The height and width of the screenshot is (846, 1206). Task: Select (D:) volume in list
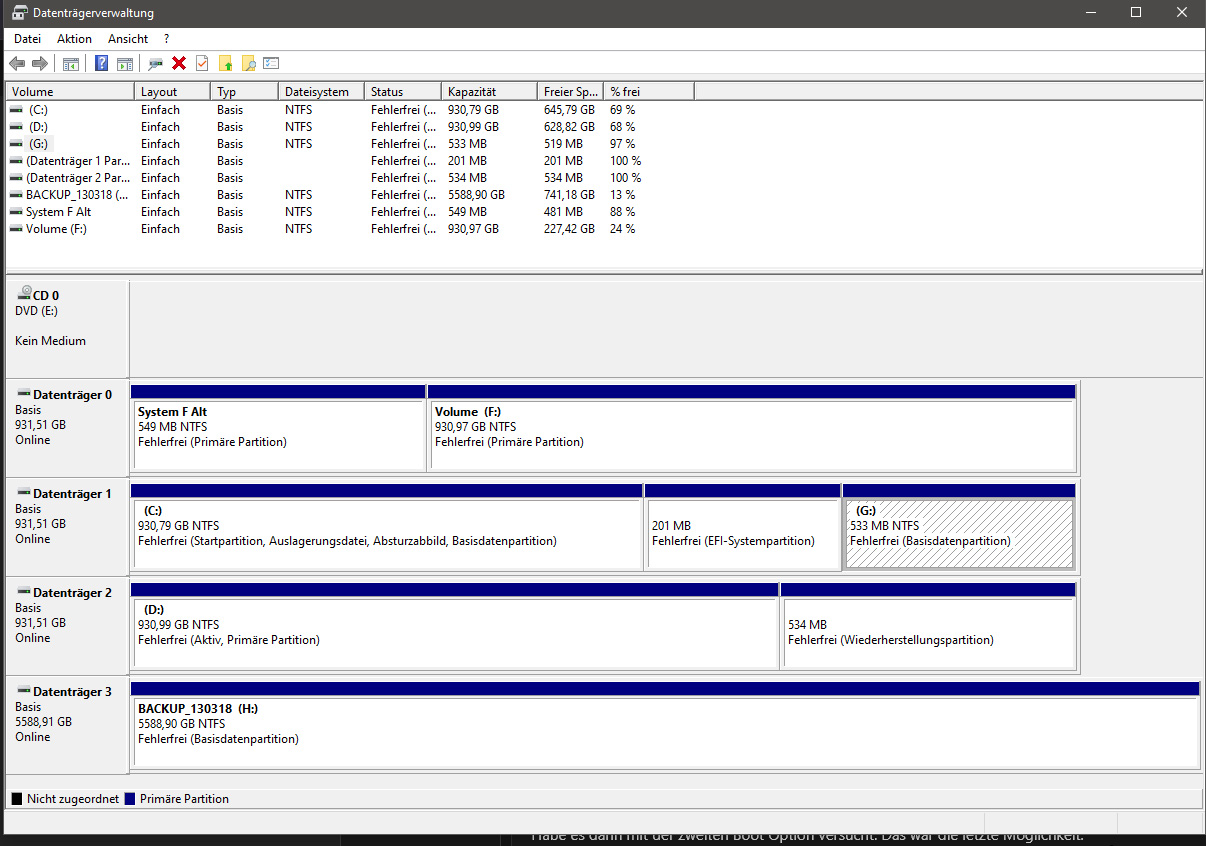pos(38,127)
